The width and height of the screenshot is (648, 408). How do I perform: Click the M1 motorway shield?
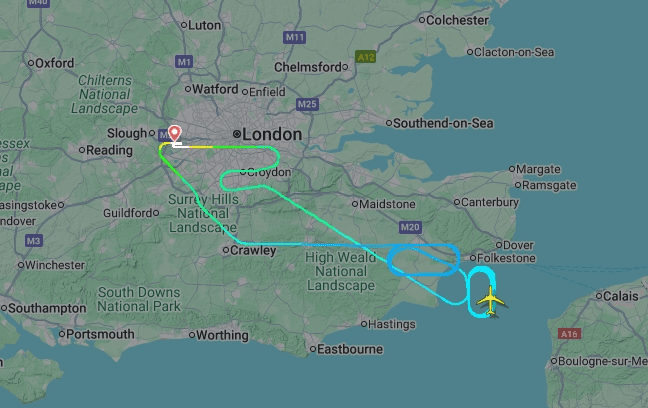coord(183,62)
